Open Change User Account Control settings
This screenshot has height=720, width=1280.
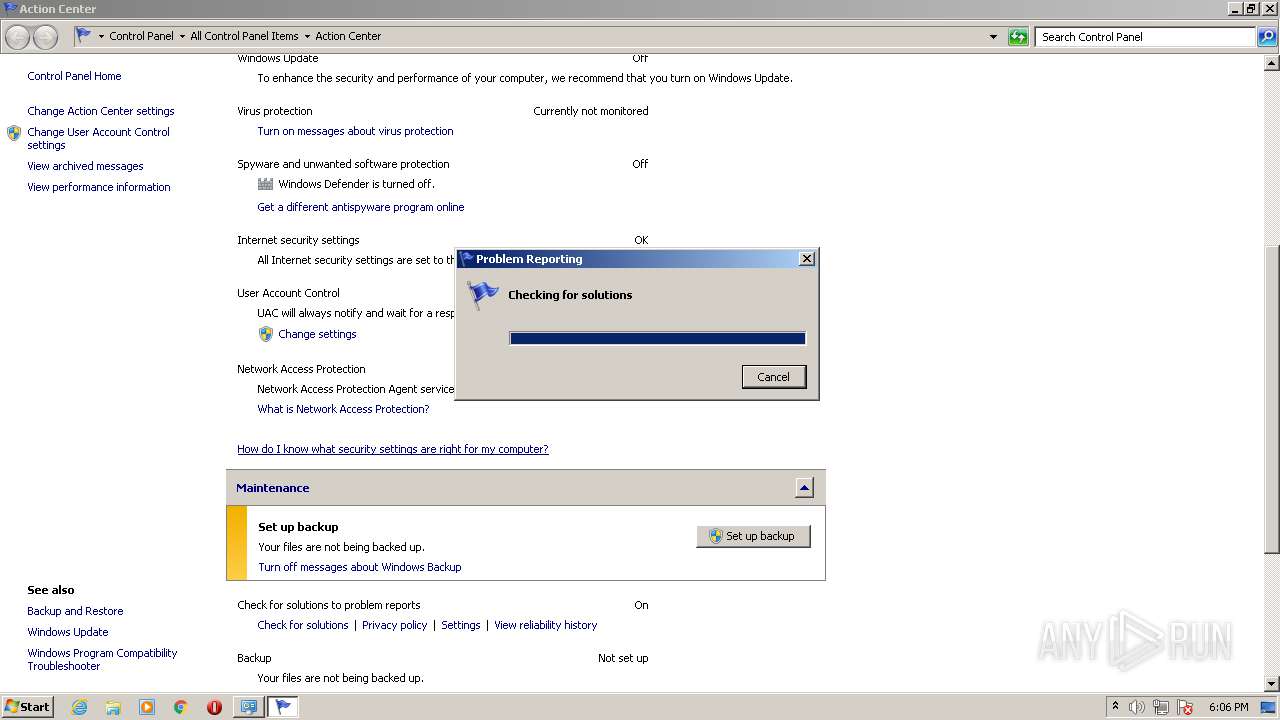pyautogui.click(x=98, y=138)
